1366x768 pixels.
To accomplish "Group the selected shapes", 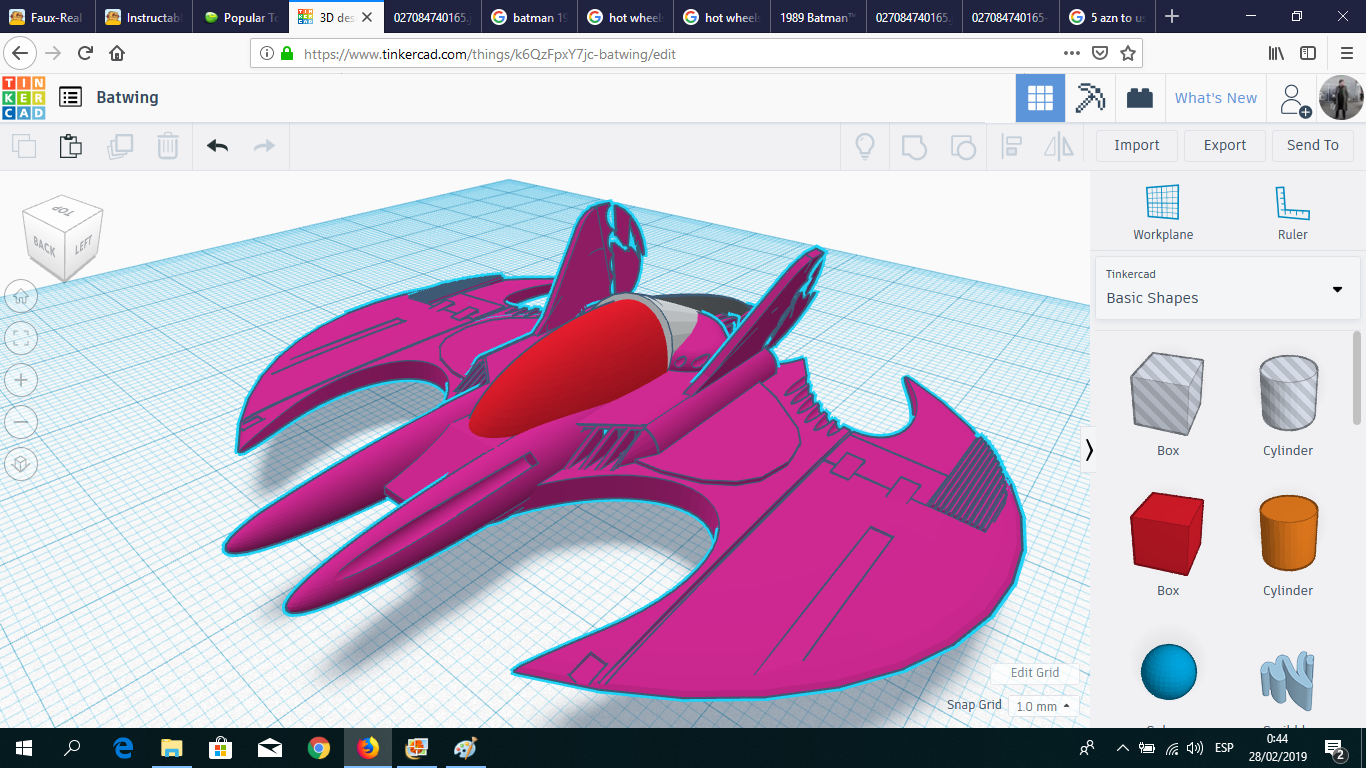I will [x=913, y=146].
